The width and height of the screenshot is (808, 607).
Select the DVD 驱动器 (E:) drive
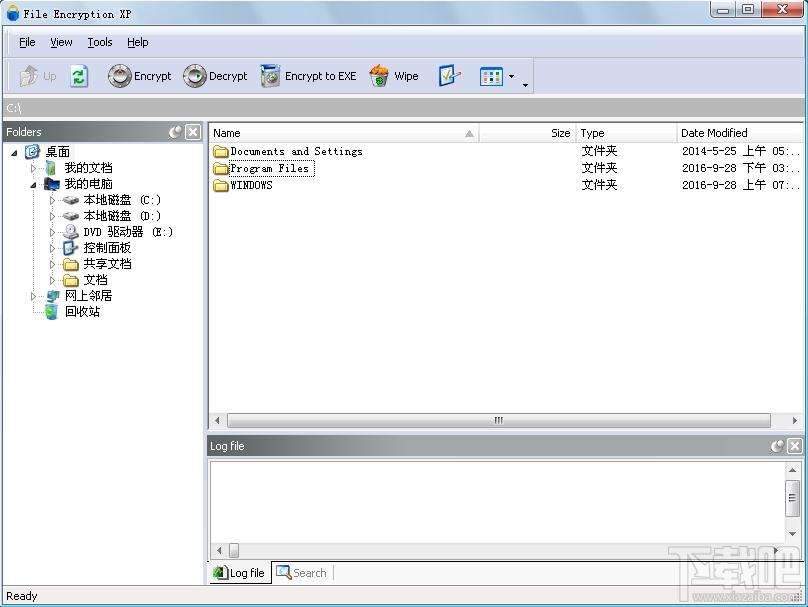[128, 231]
